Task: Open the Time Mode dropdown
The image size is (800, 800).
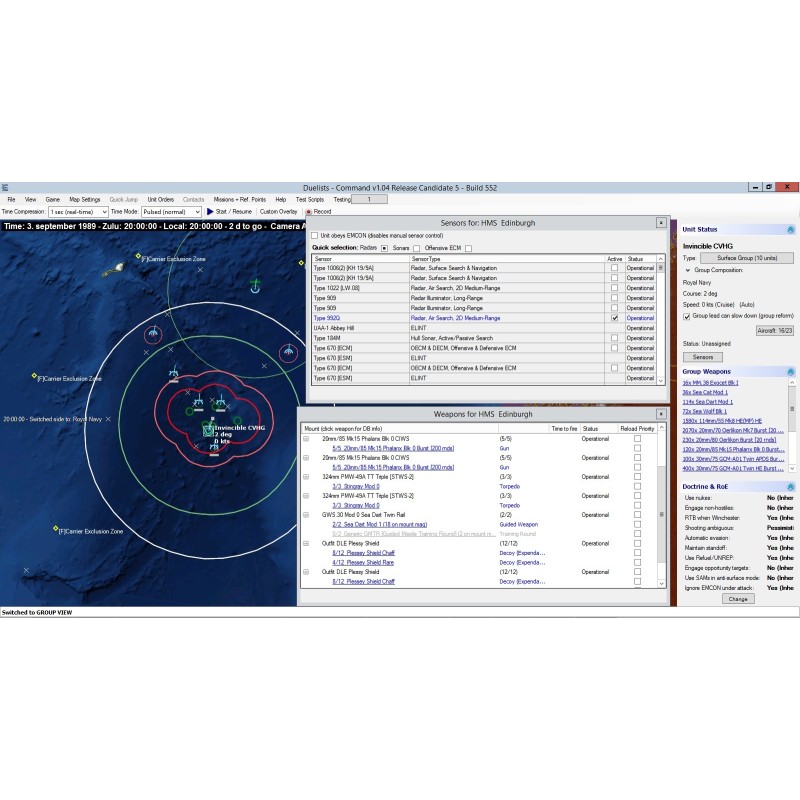Action: coord(171,211)
